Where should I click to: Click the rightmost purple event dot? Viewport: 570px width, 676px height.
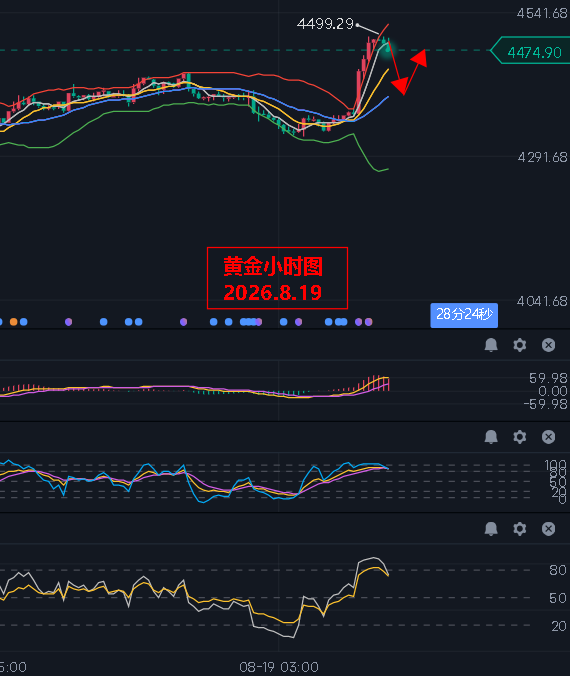click(x=369, y=322)
